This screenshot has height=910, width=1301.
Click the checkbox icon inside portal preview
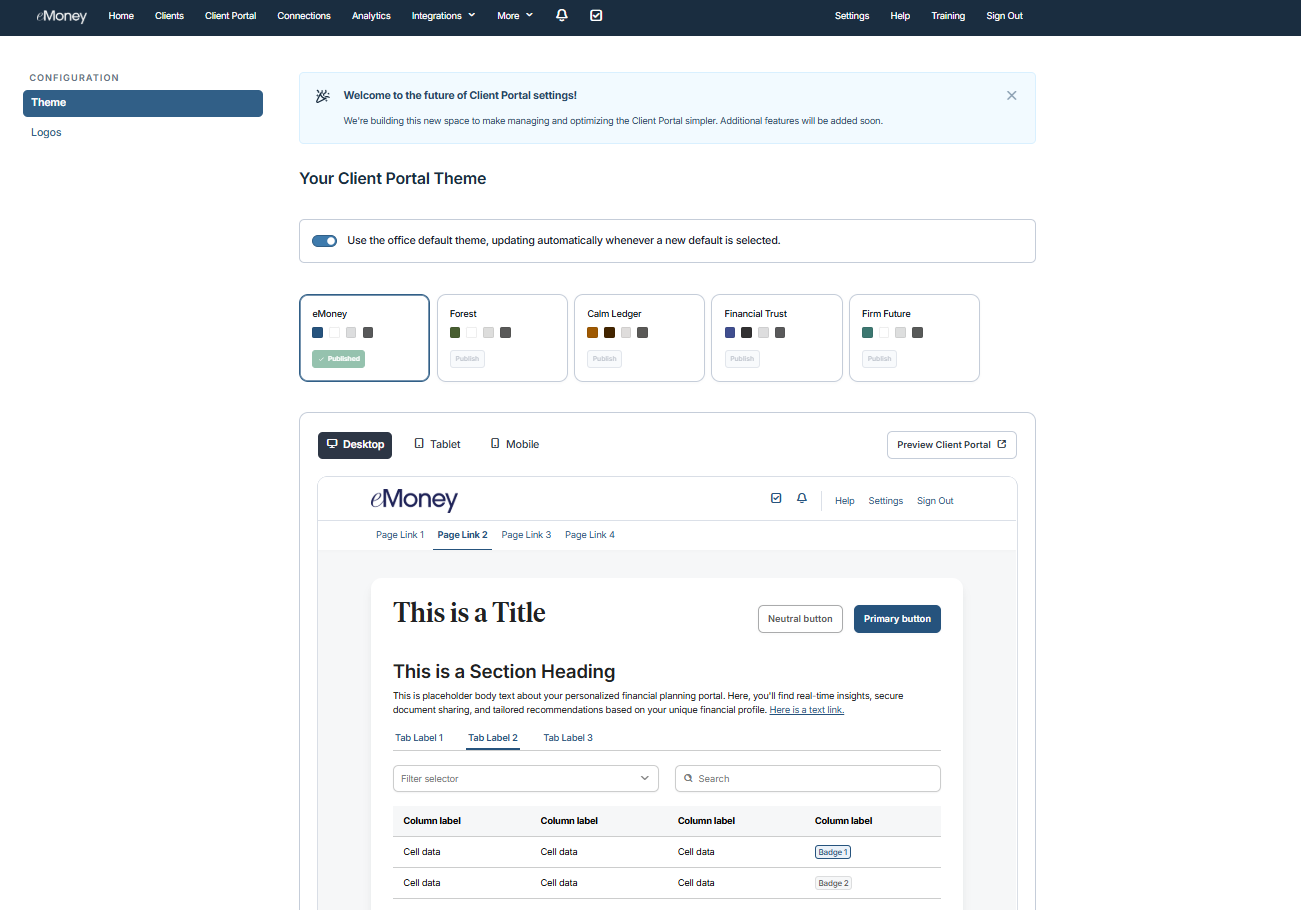pyautogui.click(x=776, y=499)
